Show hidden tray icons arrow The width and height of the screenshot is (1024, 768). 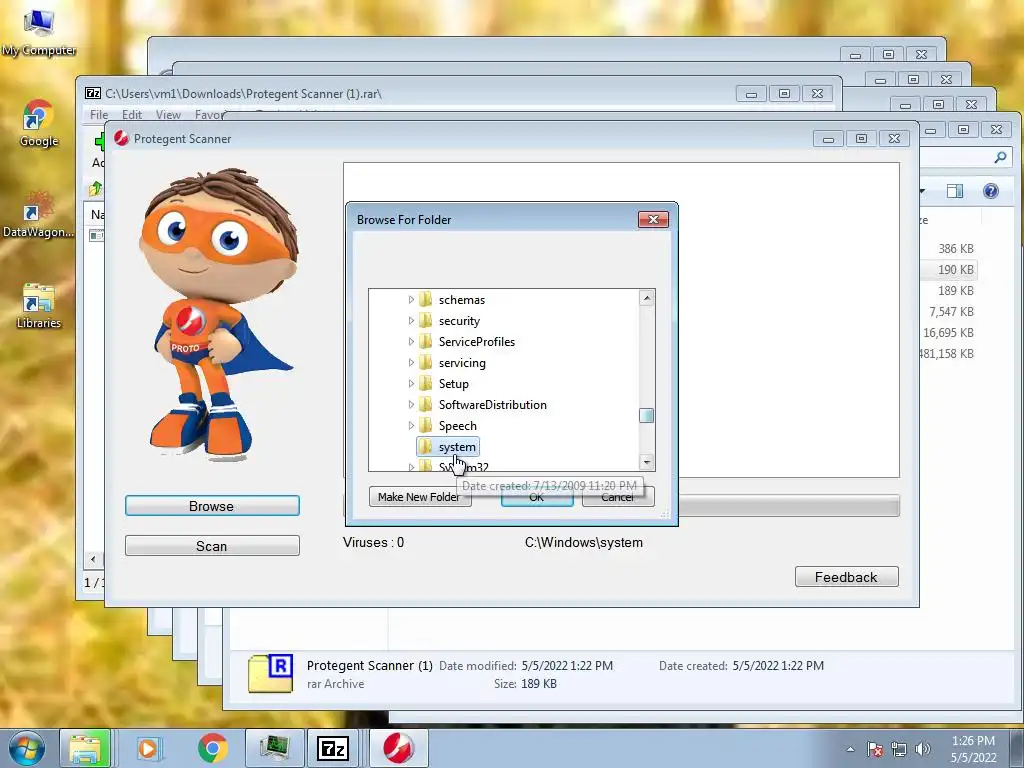(x=850, y=749)
